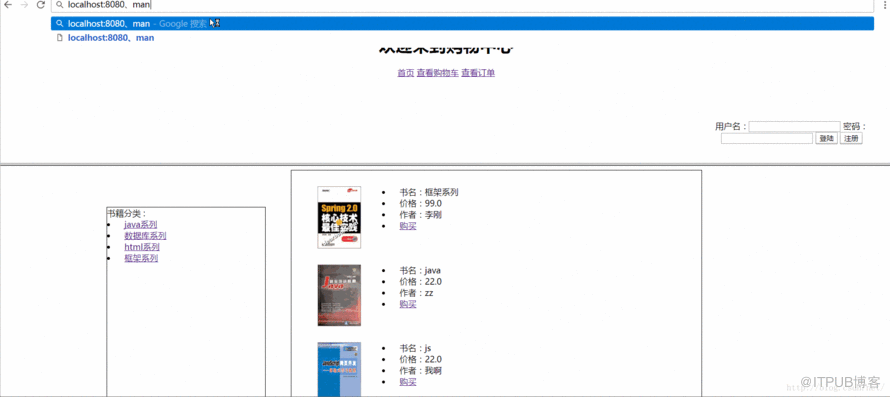Click the search icon in address bar
The image size is (890, 397).
point(59,5)
